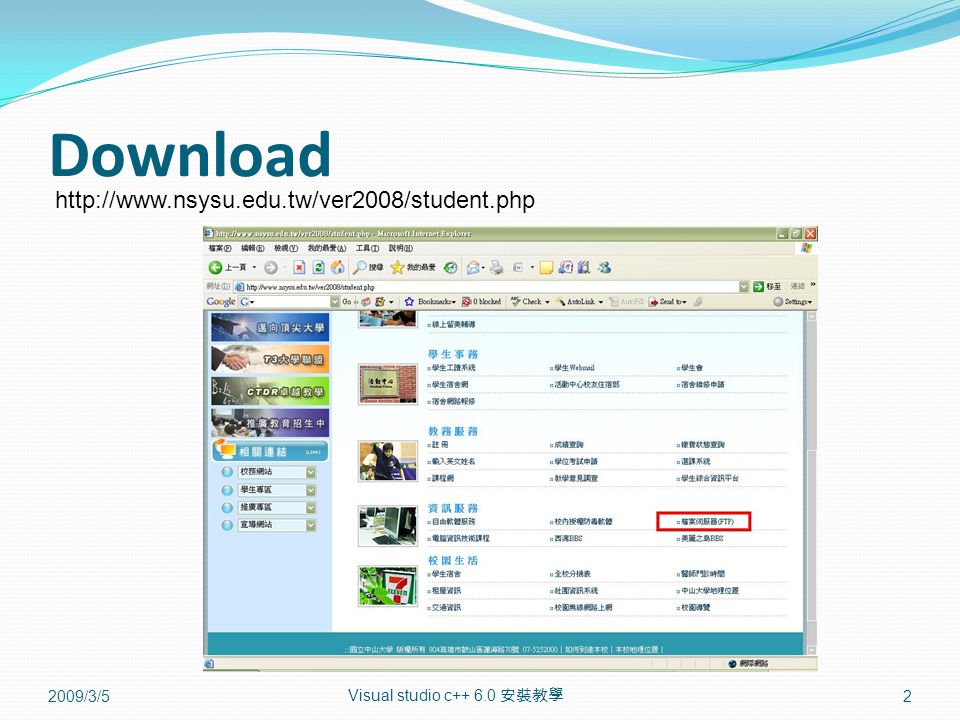Click the 0 blocked popup blocker button

coord(481,302)
